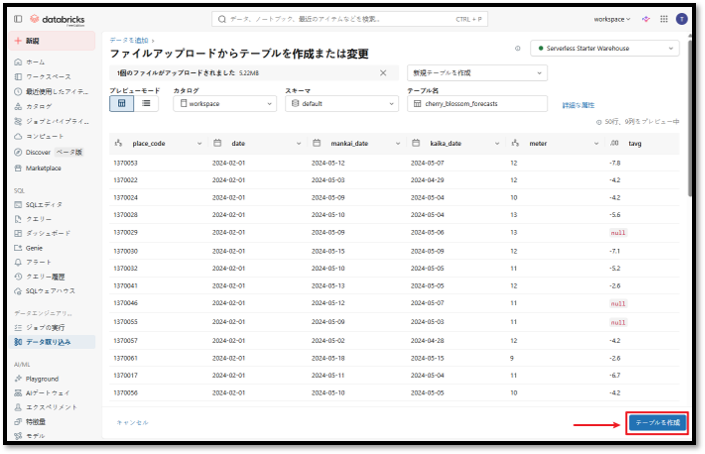705x454 pixels.
Task: Open the catalog dropdown showing workspace
Action: pos(224,103)
